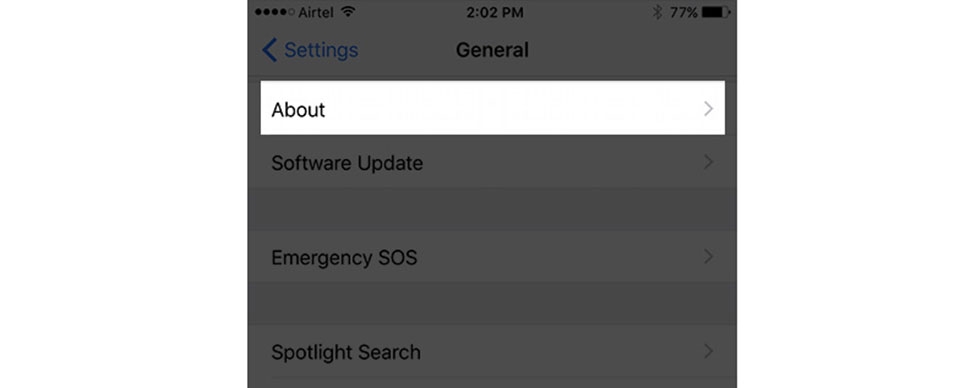Screen dimensions: 960x388
Task: Tap the Bluetooth status icon
Action: pos(657,12)
